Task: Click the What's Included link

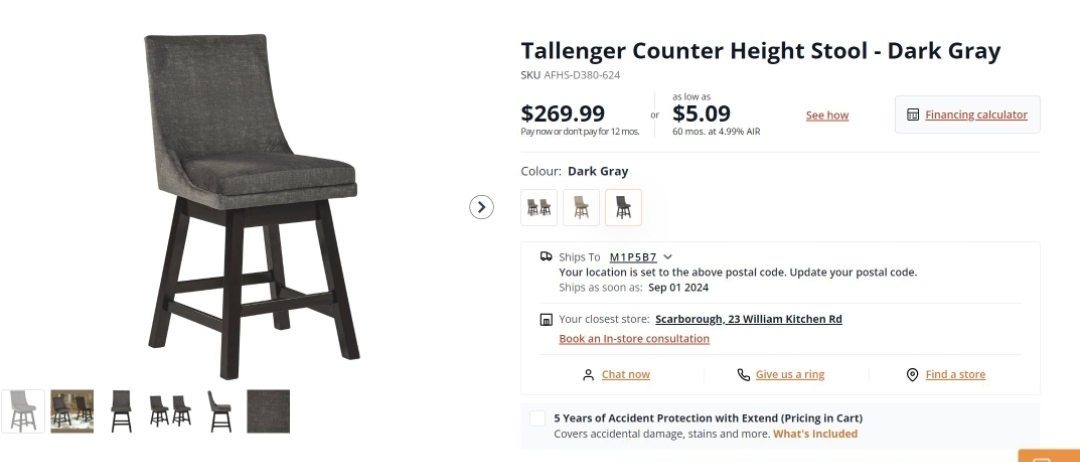Action: (x=815, y=434)
